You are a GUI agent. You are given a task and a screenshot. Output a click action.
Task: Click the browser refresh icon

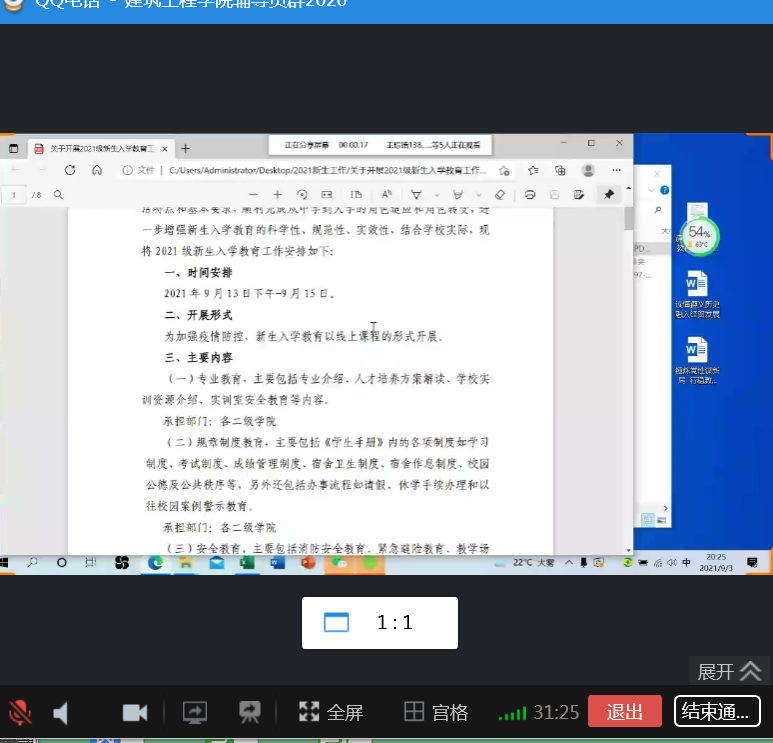[x=70, y=170]
